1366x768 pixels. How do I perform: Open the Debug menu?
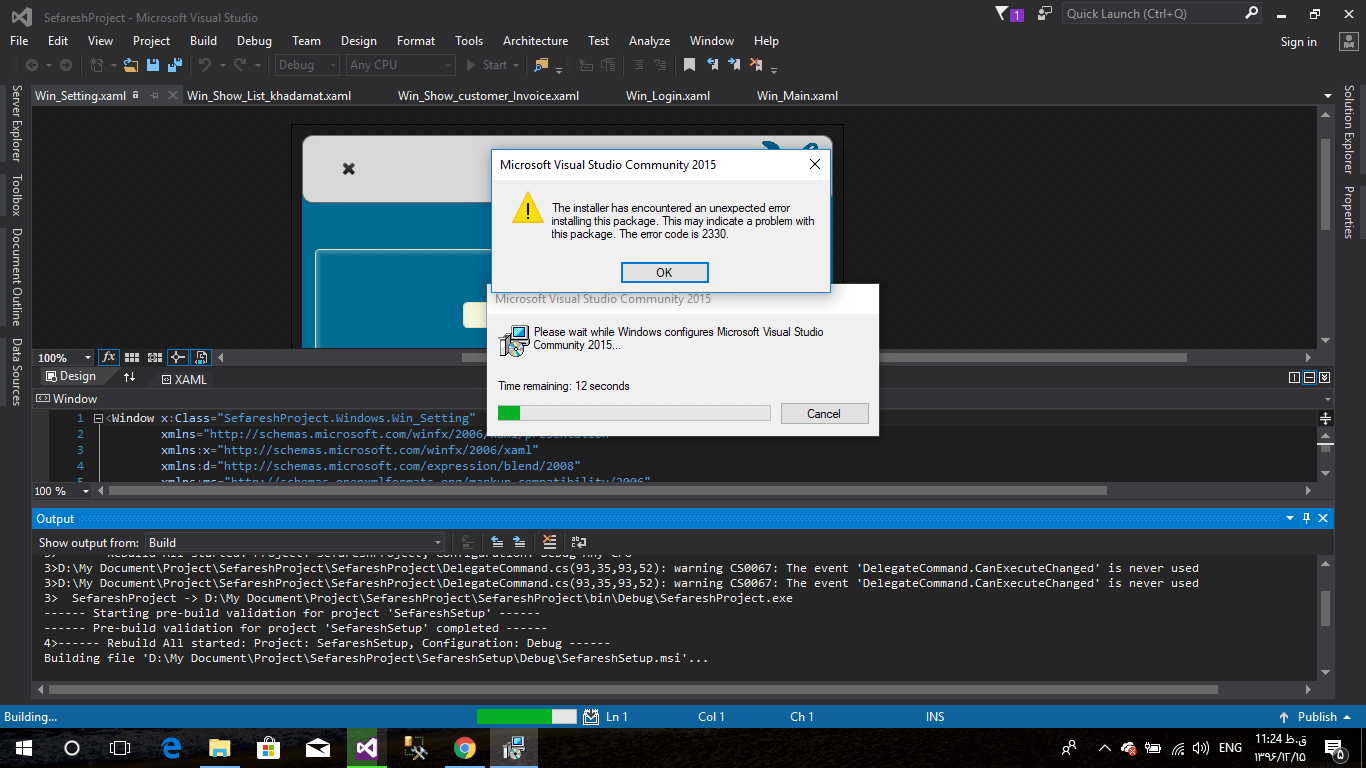pyautogui.click(x=254, y=41)
